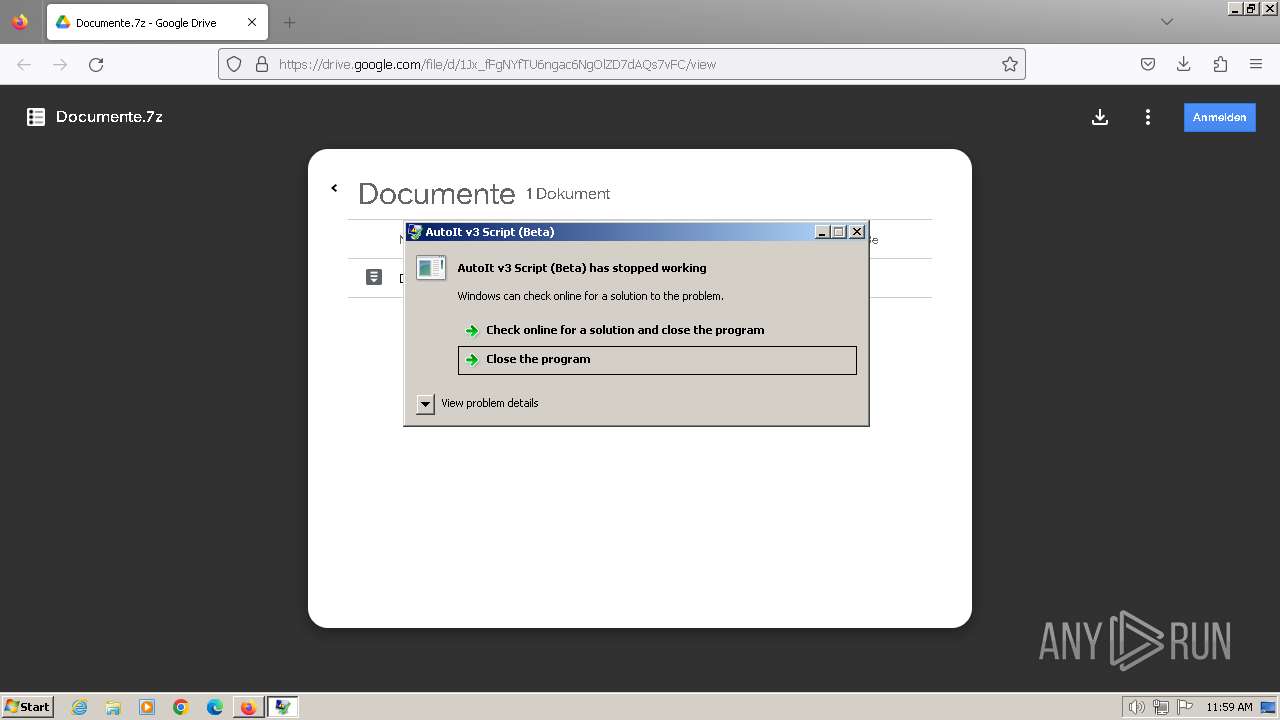Choose Close the program option

point(657,360)
